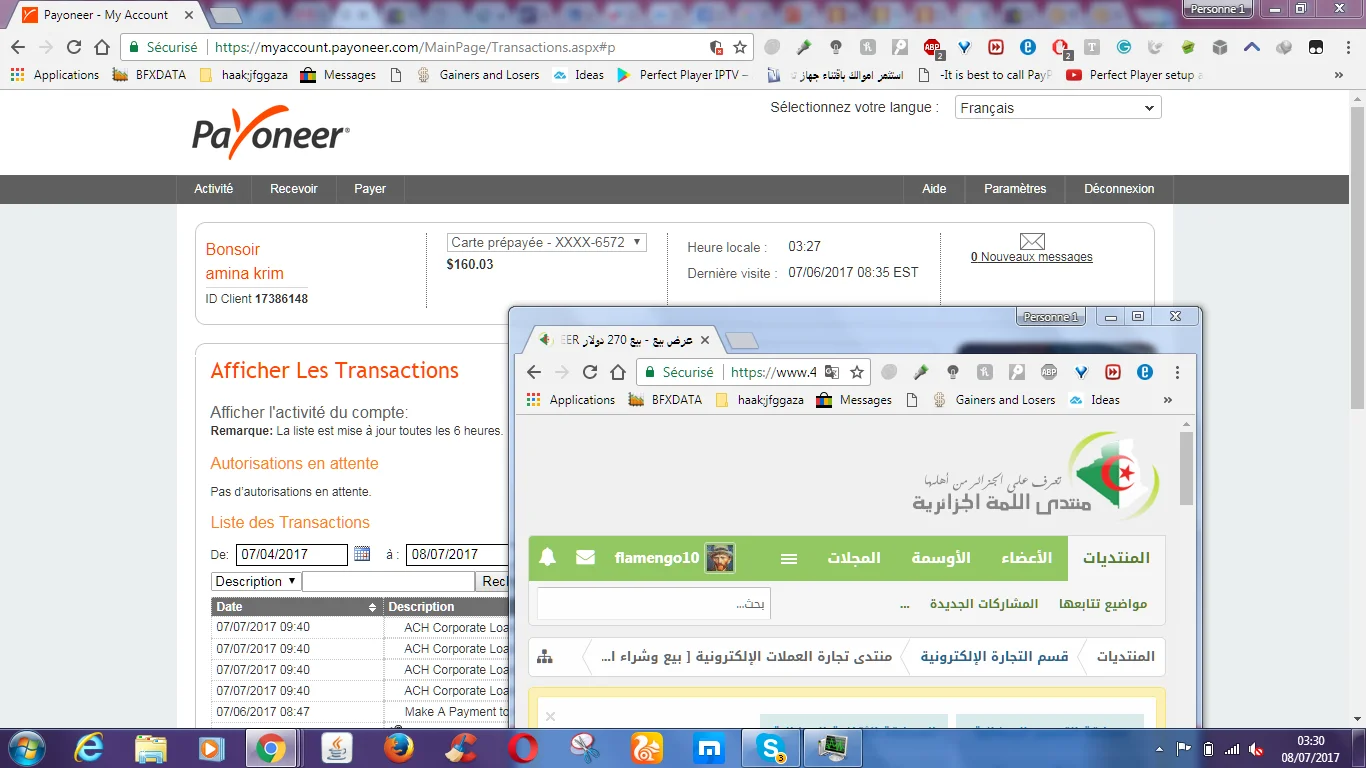The height and width of the screenshot is (768, 1366).
Task: Open notifications bell in the forum header
Action: pos(547,558)
